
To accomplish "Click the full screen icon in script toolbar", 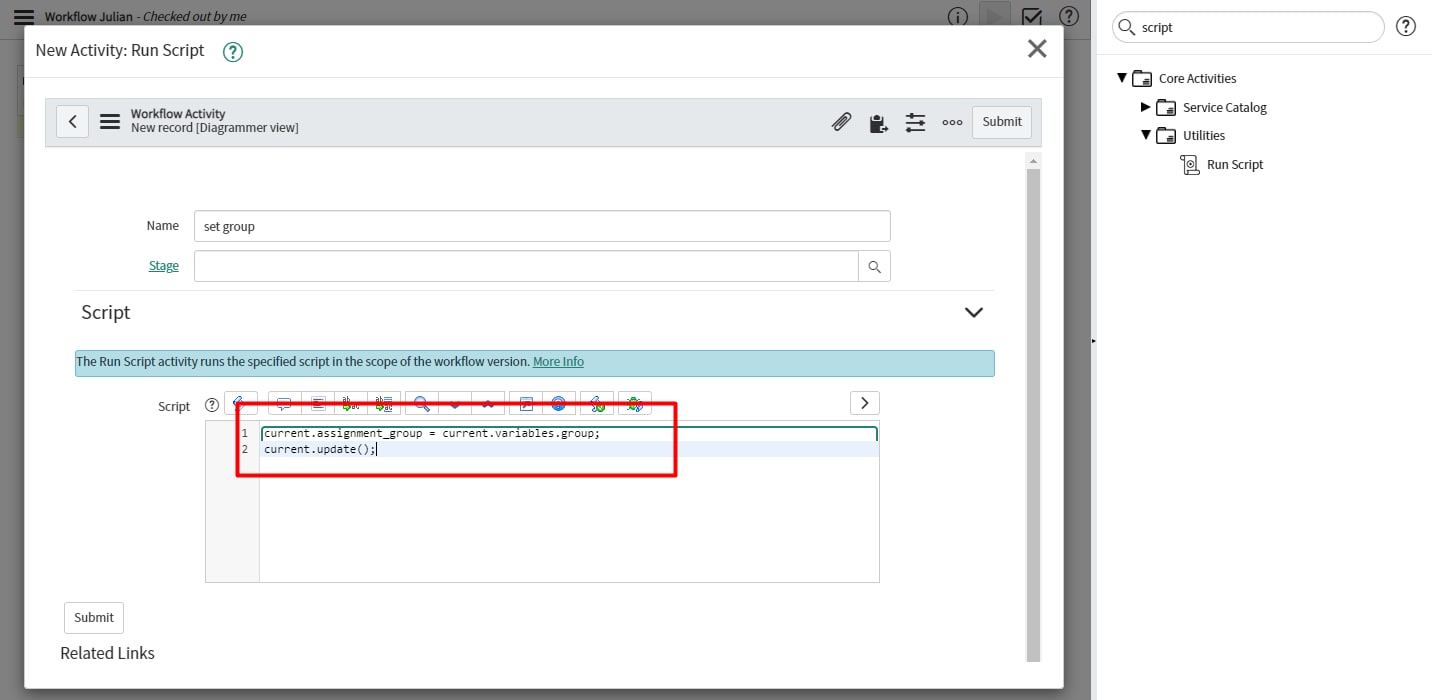I will tap(526, 404).
